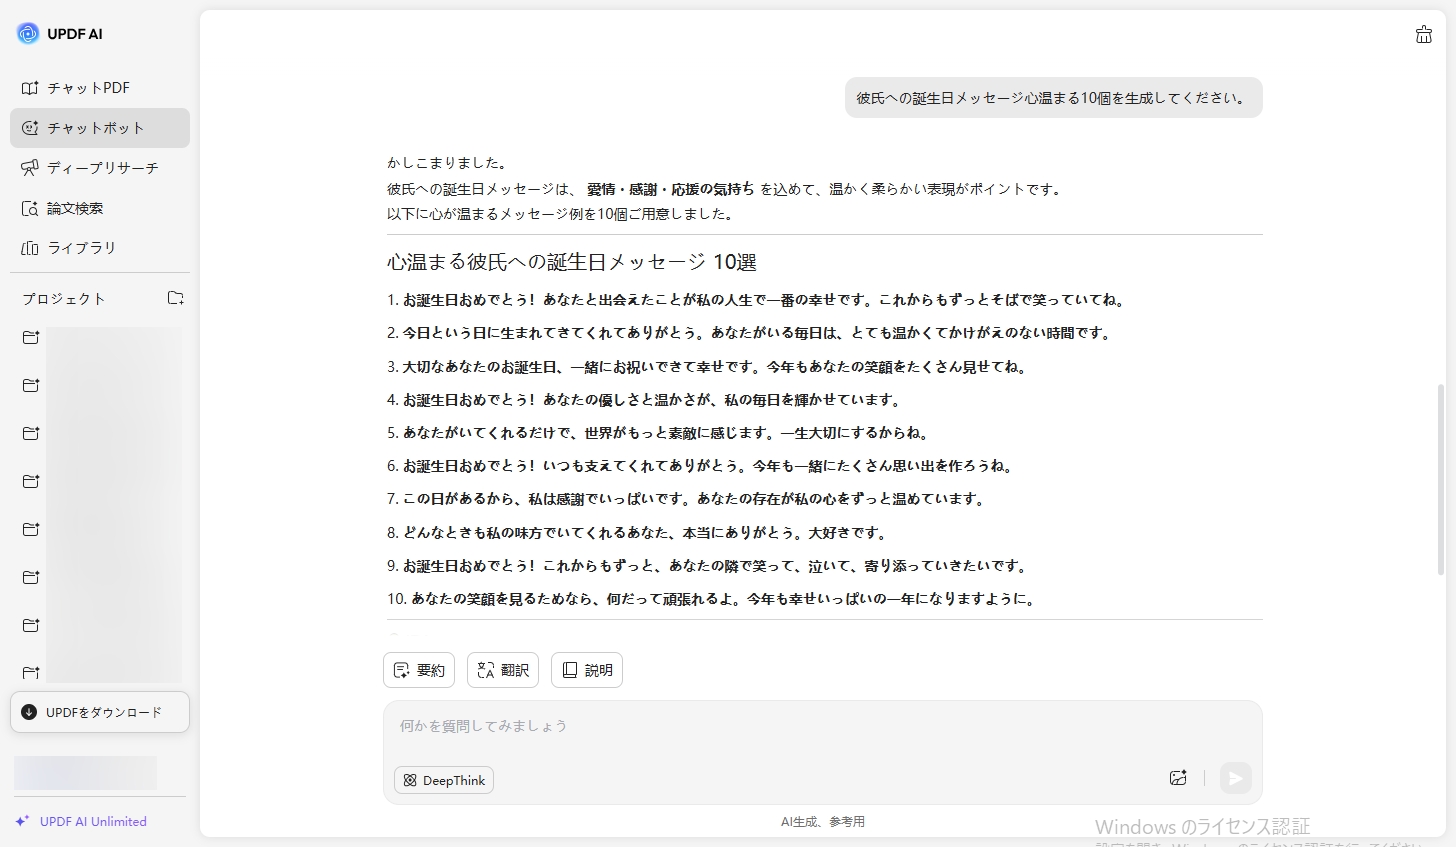1456x847 pixels.
Task: Click the blurred account name in the sidebar
Action: pos(85,773)
